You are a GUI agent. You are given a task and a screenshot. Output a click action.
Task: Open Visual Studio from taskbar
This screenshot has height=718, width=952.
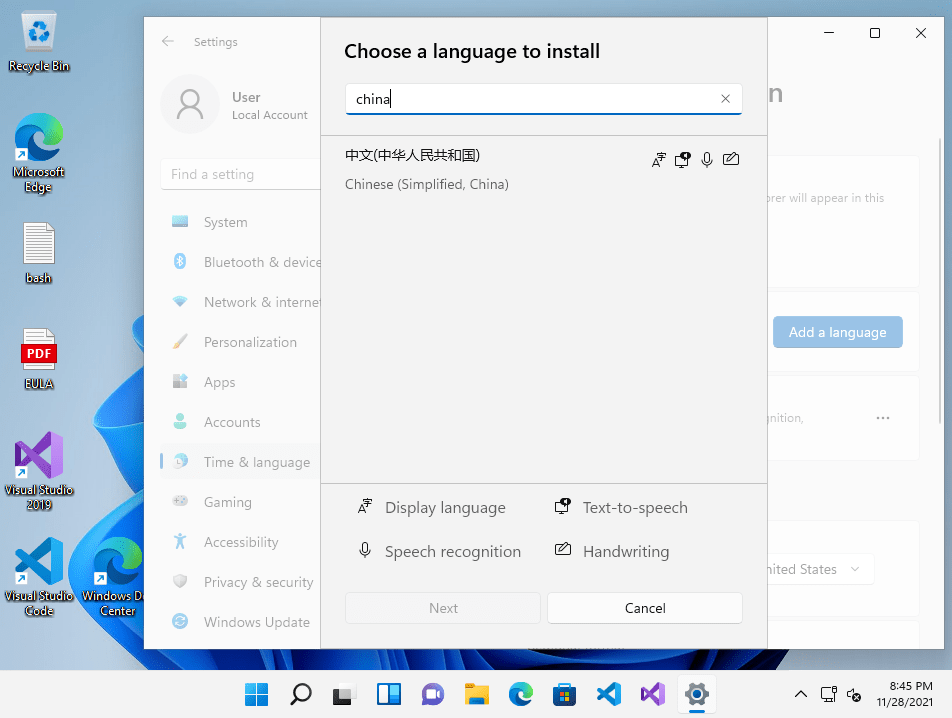[x=653, y=694]
